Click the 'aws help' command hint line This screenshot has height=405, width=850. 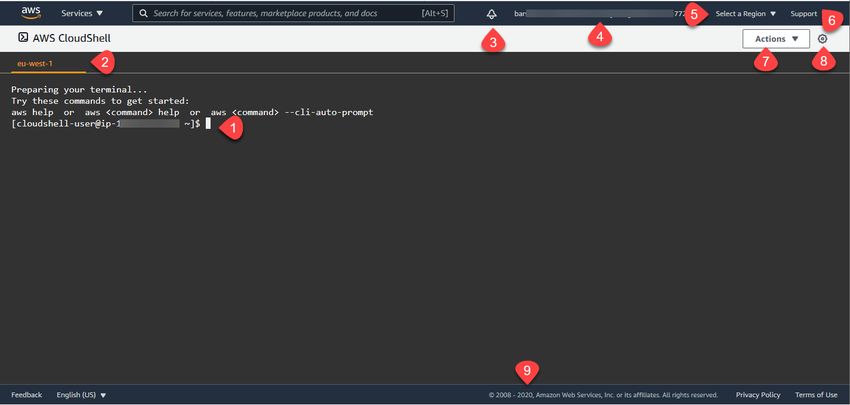192,112
